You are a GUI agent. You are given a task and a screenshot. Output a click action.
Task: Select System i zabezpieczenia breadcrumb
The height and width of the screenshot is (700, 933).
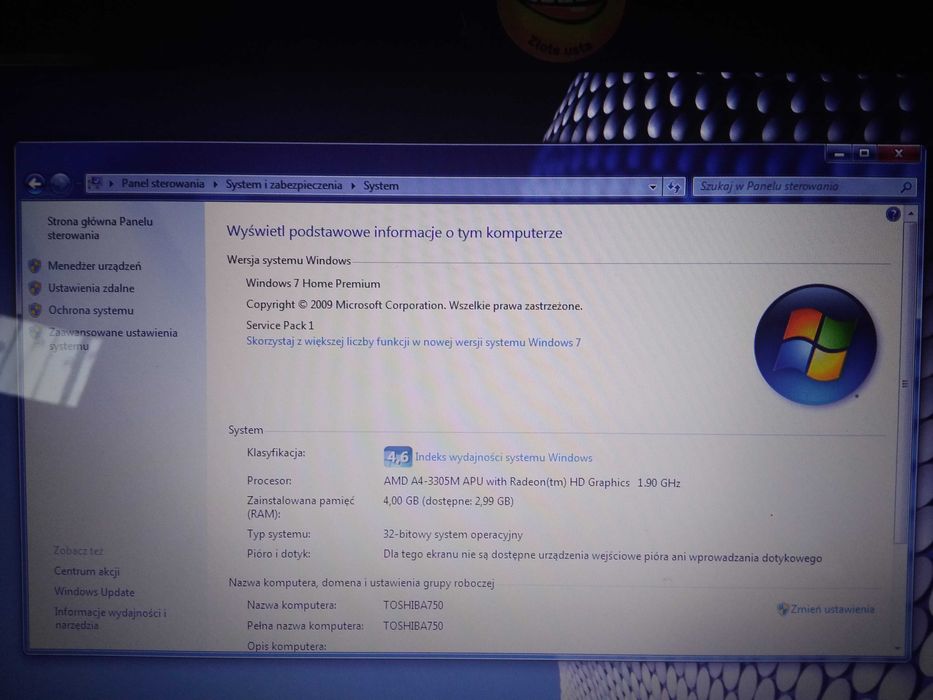pyautogui.click(x=283, y=185)
